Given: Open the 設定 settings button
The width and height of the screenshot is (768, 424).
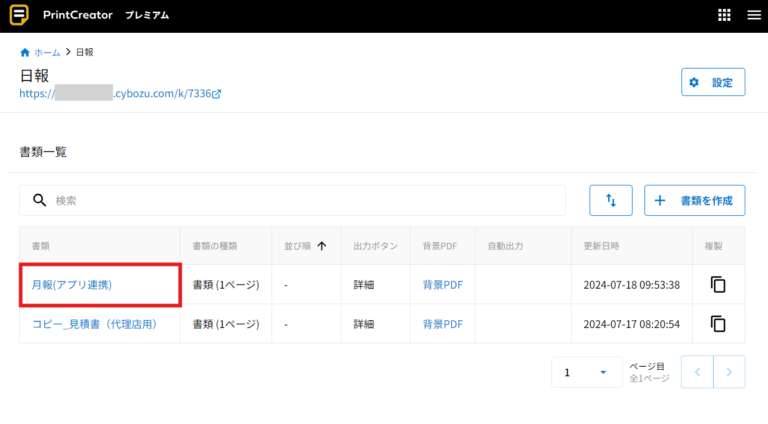Looking at the screenshot, I should coord(713,82).
